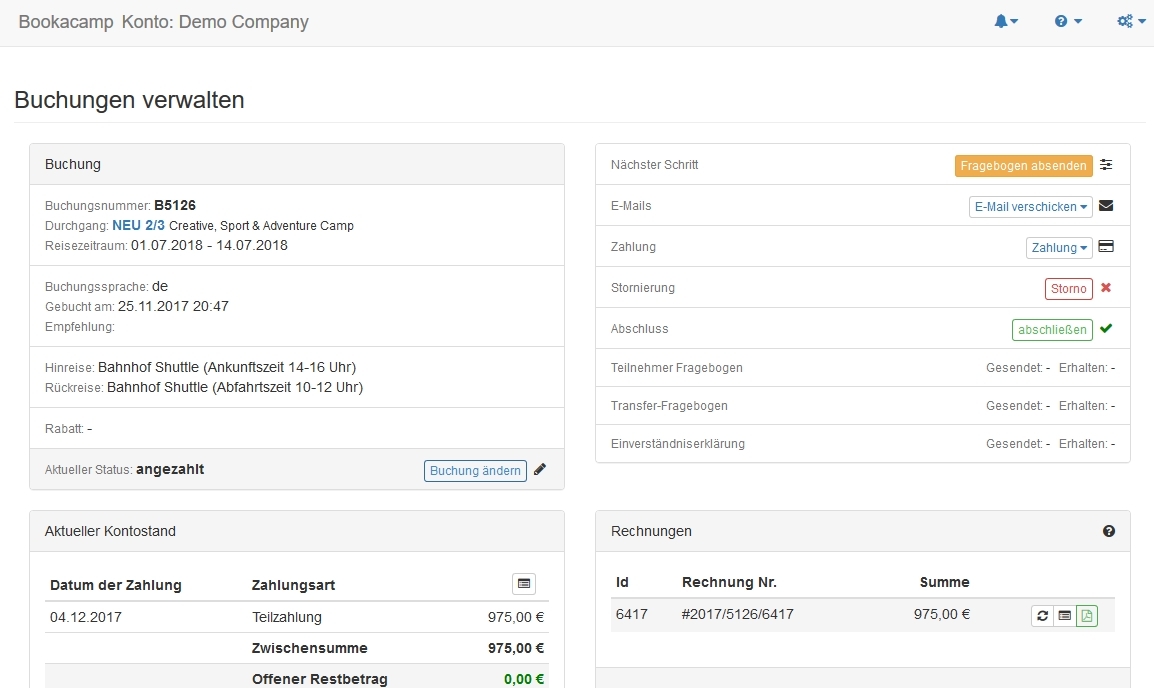Click the sliders icon beside Fragebogen absenden
The image size is (1154, 688).
pos(1106,165)
